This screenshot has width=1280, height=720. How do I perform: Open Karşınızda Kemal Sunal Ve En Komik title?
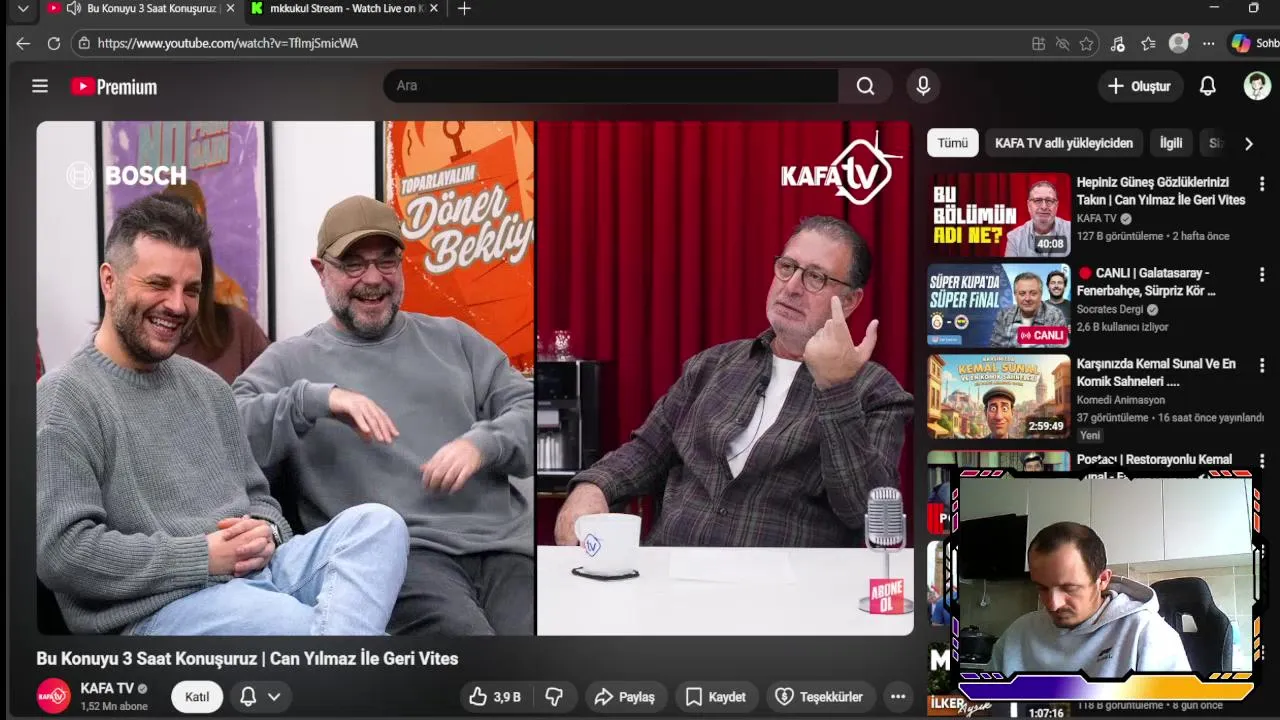(1156, 373)
